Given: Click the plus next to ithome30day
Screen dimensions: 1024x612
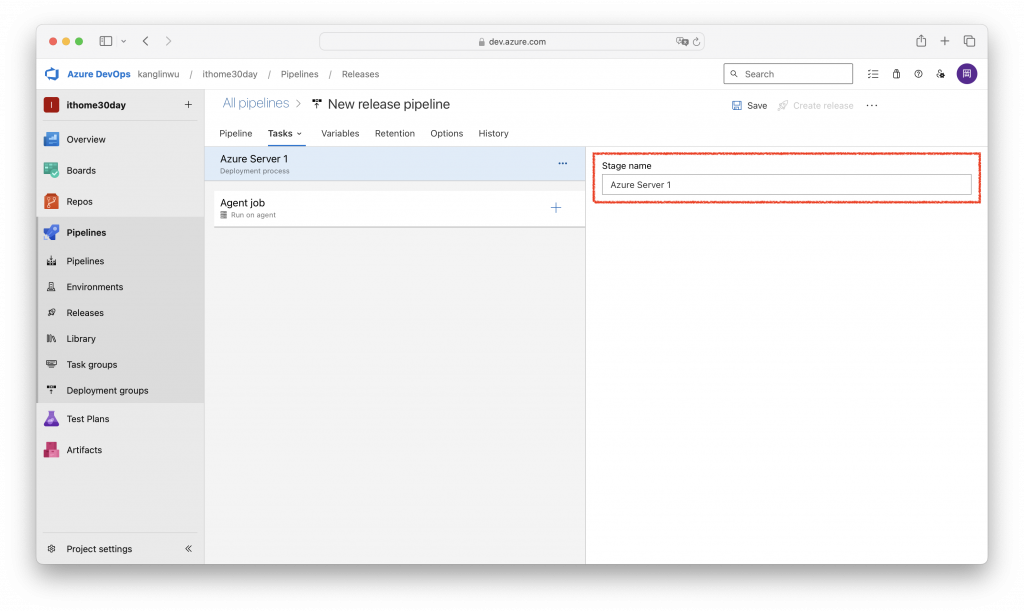Looking at the screenshot, I should [188, 105].
